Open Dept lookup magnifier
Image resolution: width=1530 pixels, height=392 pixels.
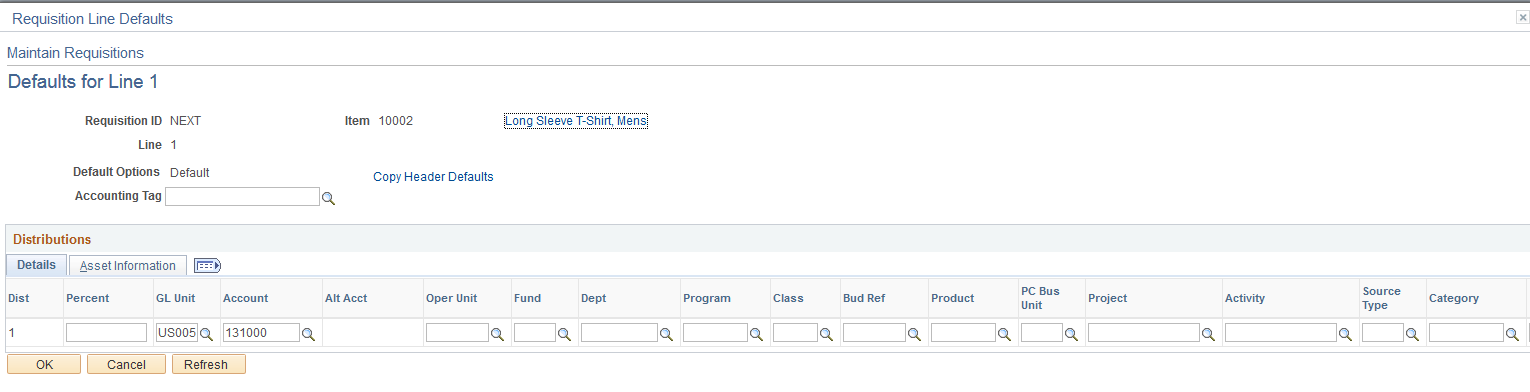[x=667, y=334]
